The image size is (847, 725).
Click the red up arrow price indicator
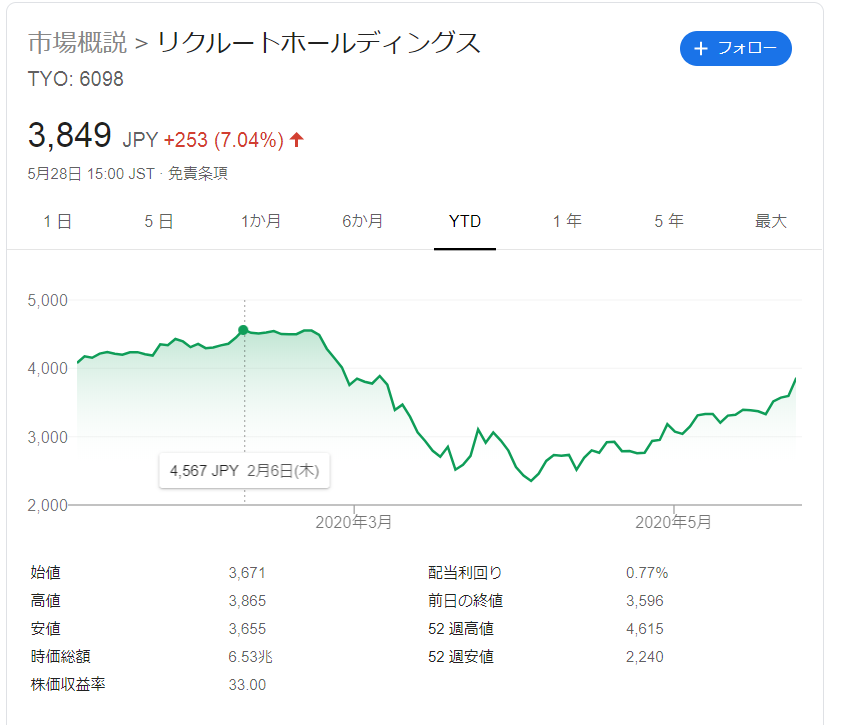click(296, 140)
